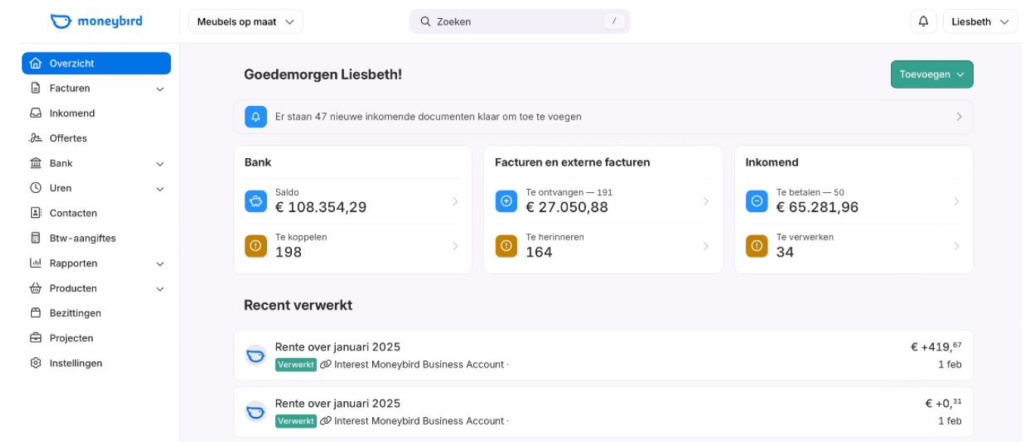The width and height of the screenshot is (1024, 442).
Task: Click the Zoeken search field
Action: (x=520, y=22)
